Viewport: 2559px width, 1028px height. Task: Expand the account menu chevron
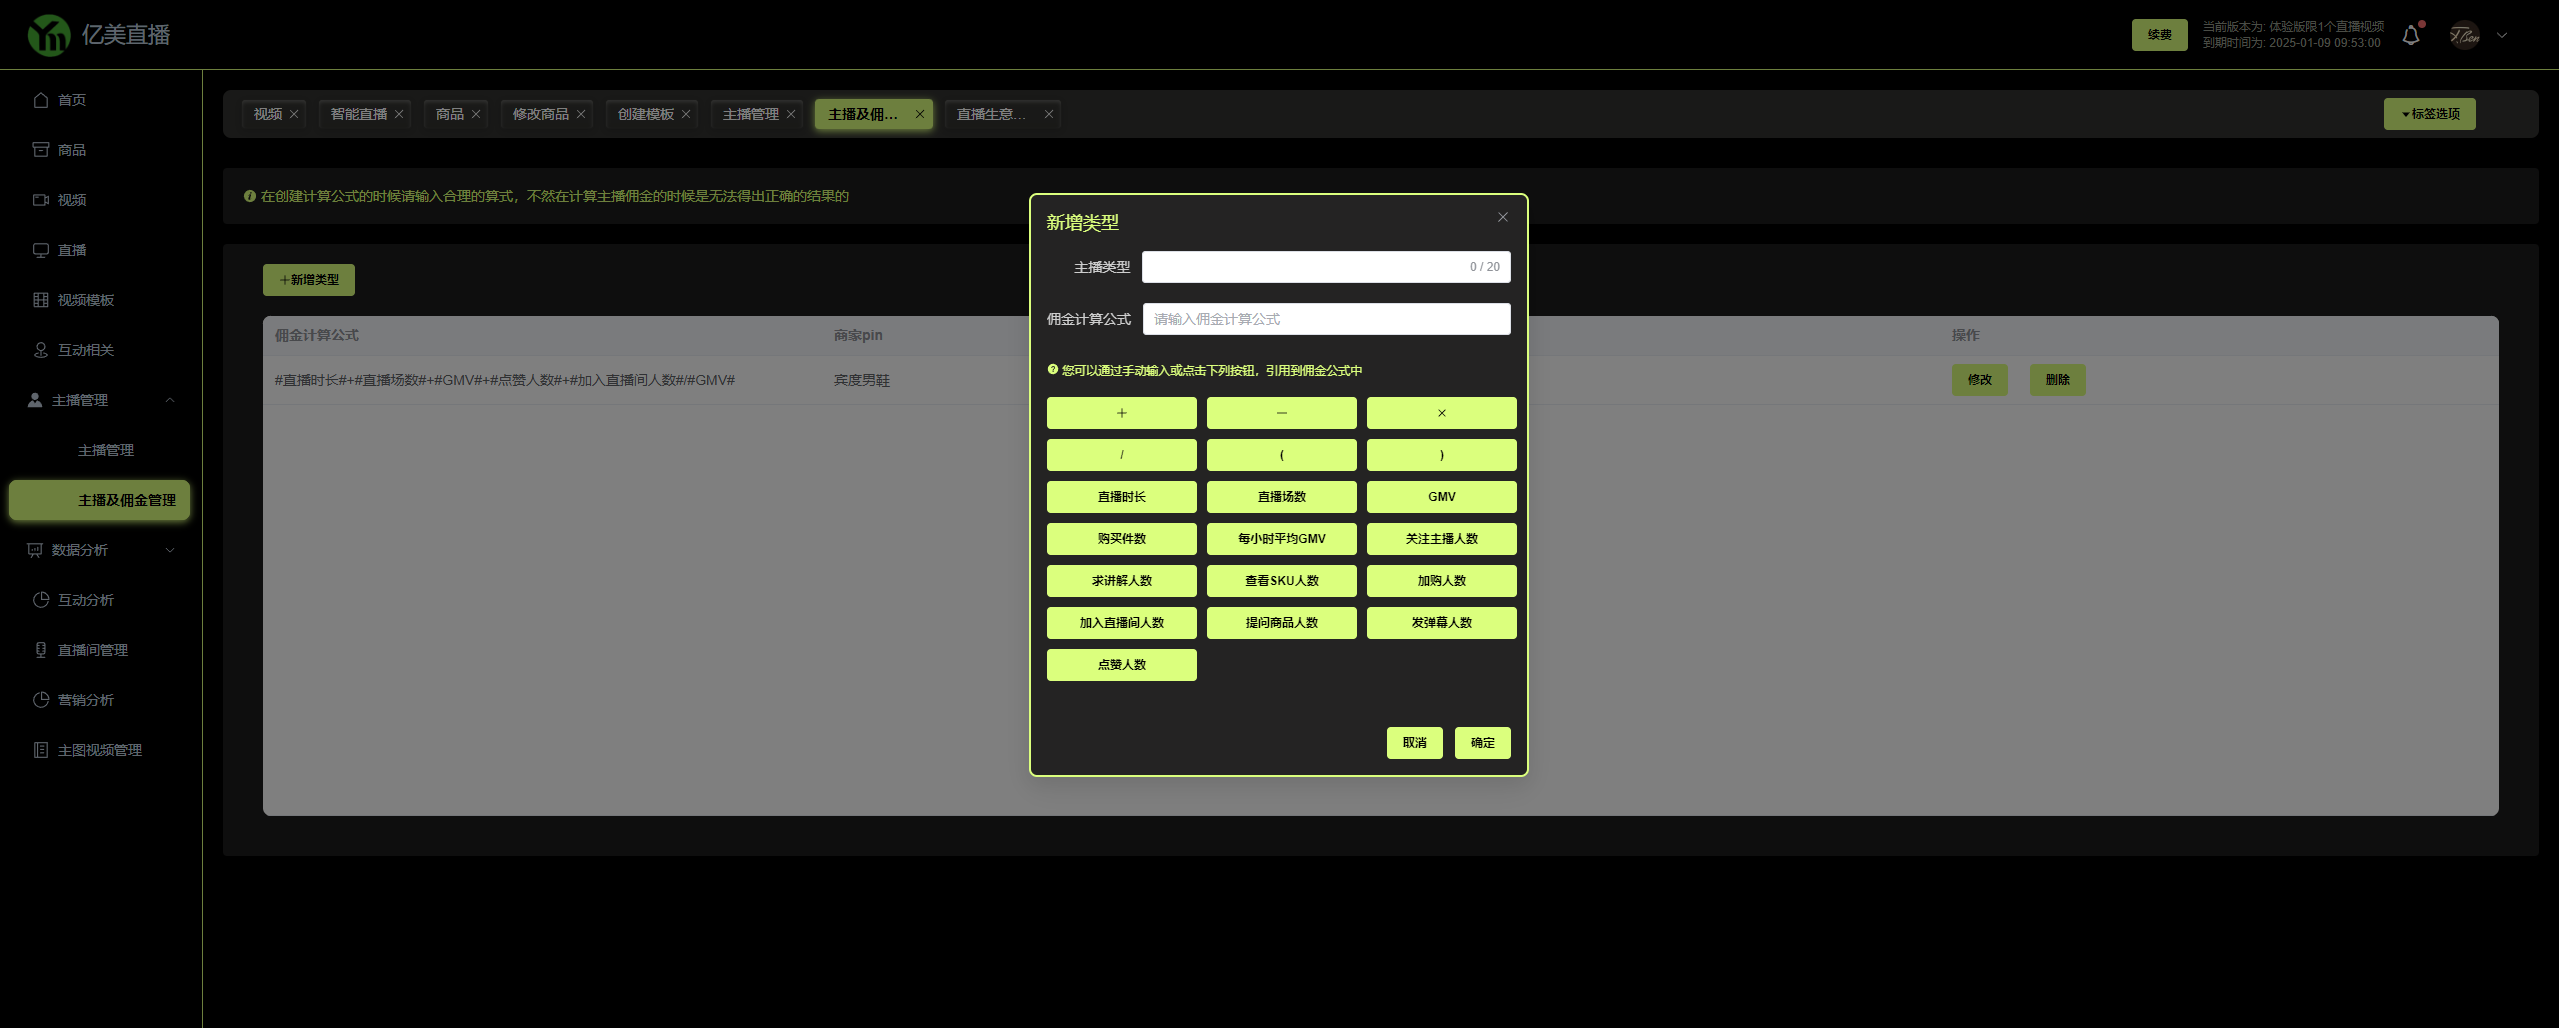tap(2502, 36)
